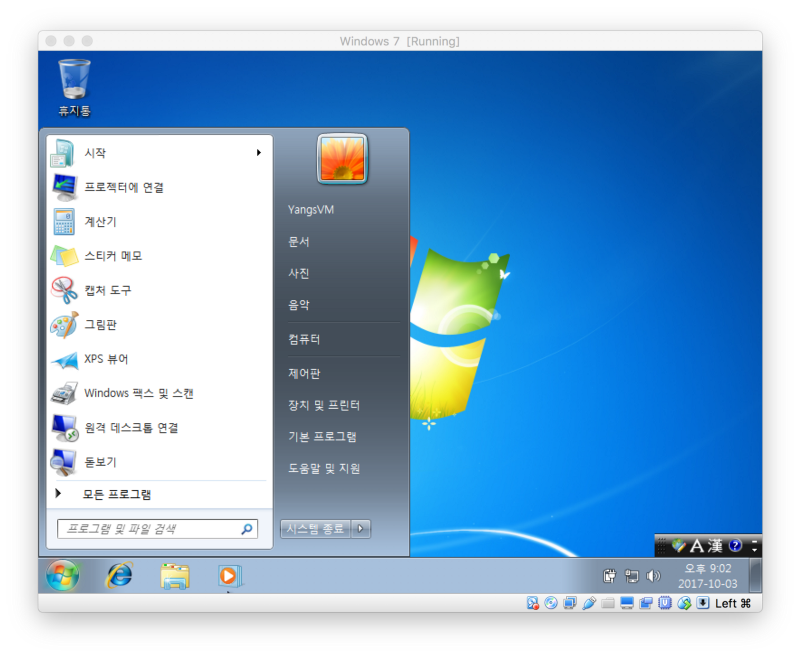800x657 pixels.
Task: Click the search magnifier icon
Action: (x=247, y=529)
